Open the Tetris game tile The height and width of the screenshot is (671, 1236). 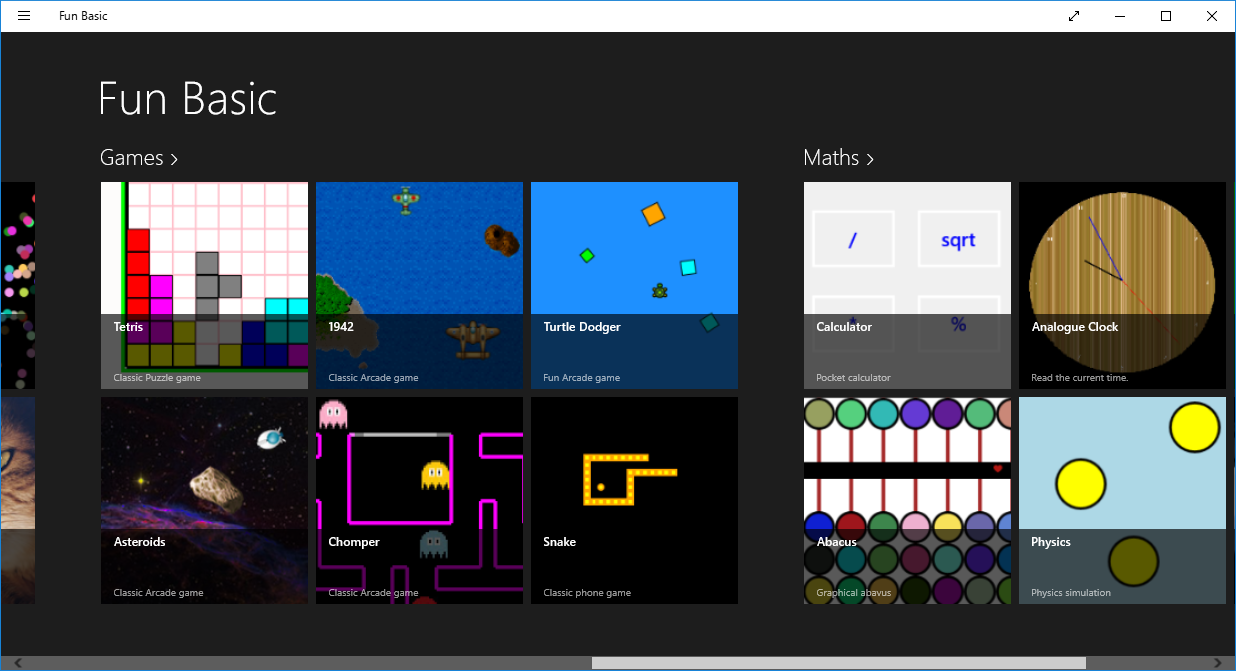(x=204, y=285)
